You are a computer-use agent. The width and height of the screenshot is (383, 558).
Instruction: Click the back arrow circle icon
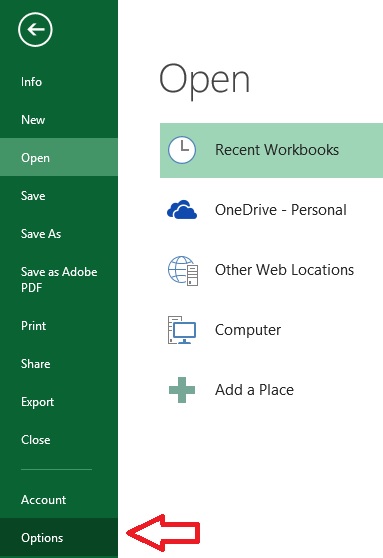coord(35,30)
